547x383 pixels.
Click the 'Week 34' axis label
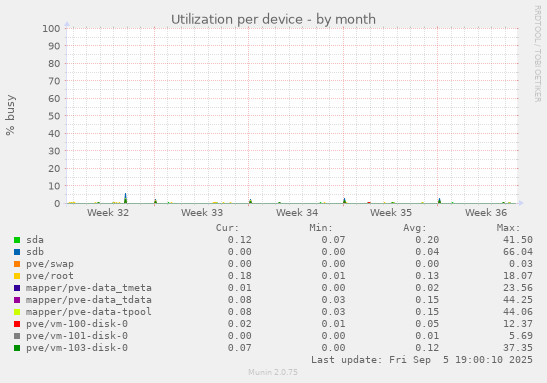[297, 213]
